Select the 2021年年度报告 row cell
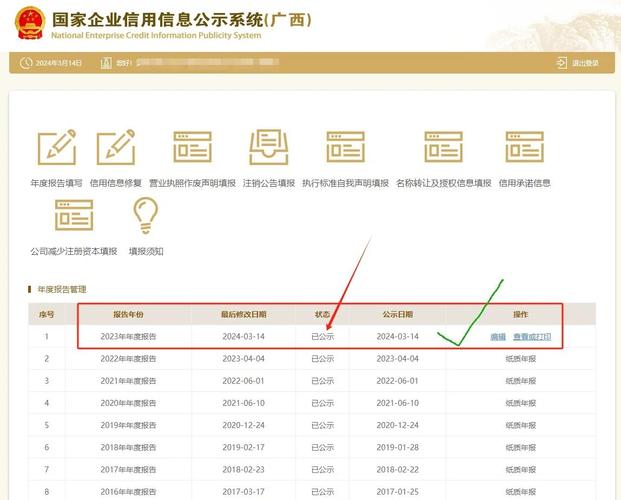 click(x=128, y=381)
